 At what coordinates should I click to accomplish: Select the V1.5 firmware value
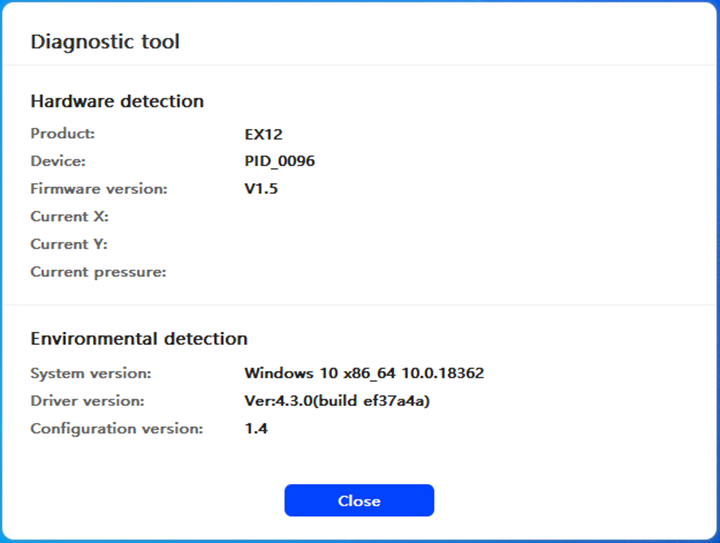click(x=261, y=188)
